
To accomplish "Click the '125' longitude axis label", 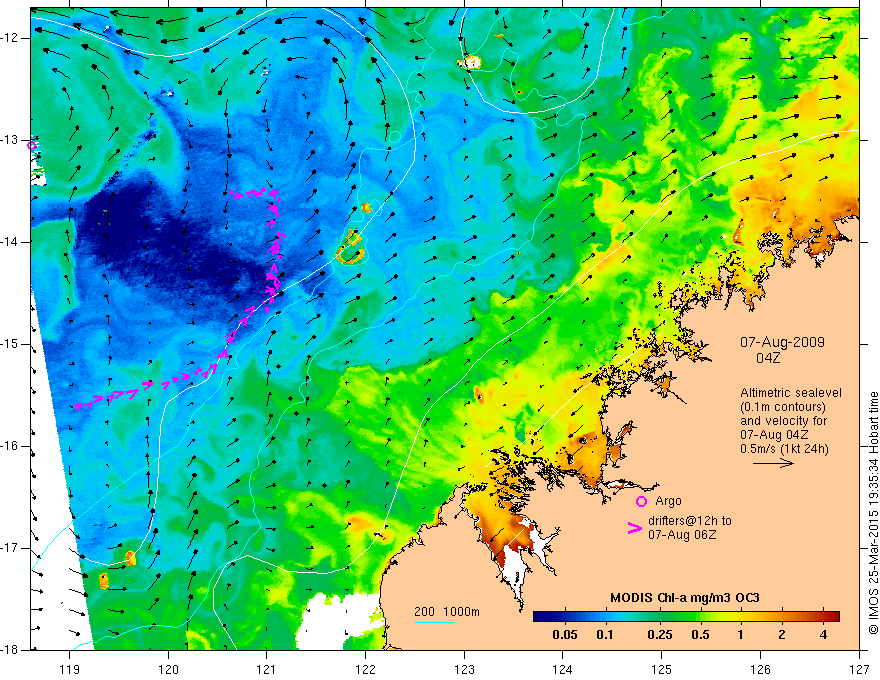I will pyautogui.click(x=662, y=669).
